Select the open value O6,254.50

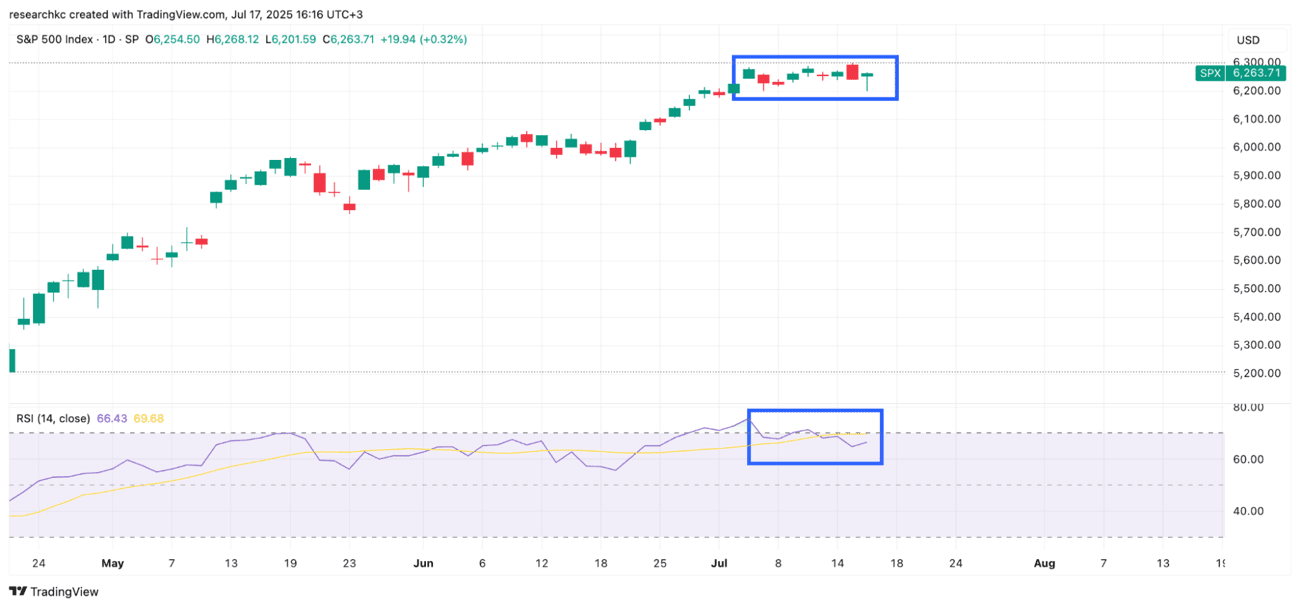click(172, 39)
